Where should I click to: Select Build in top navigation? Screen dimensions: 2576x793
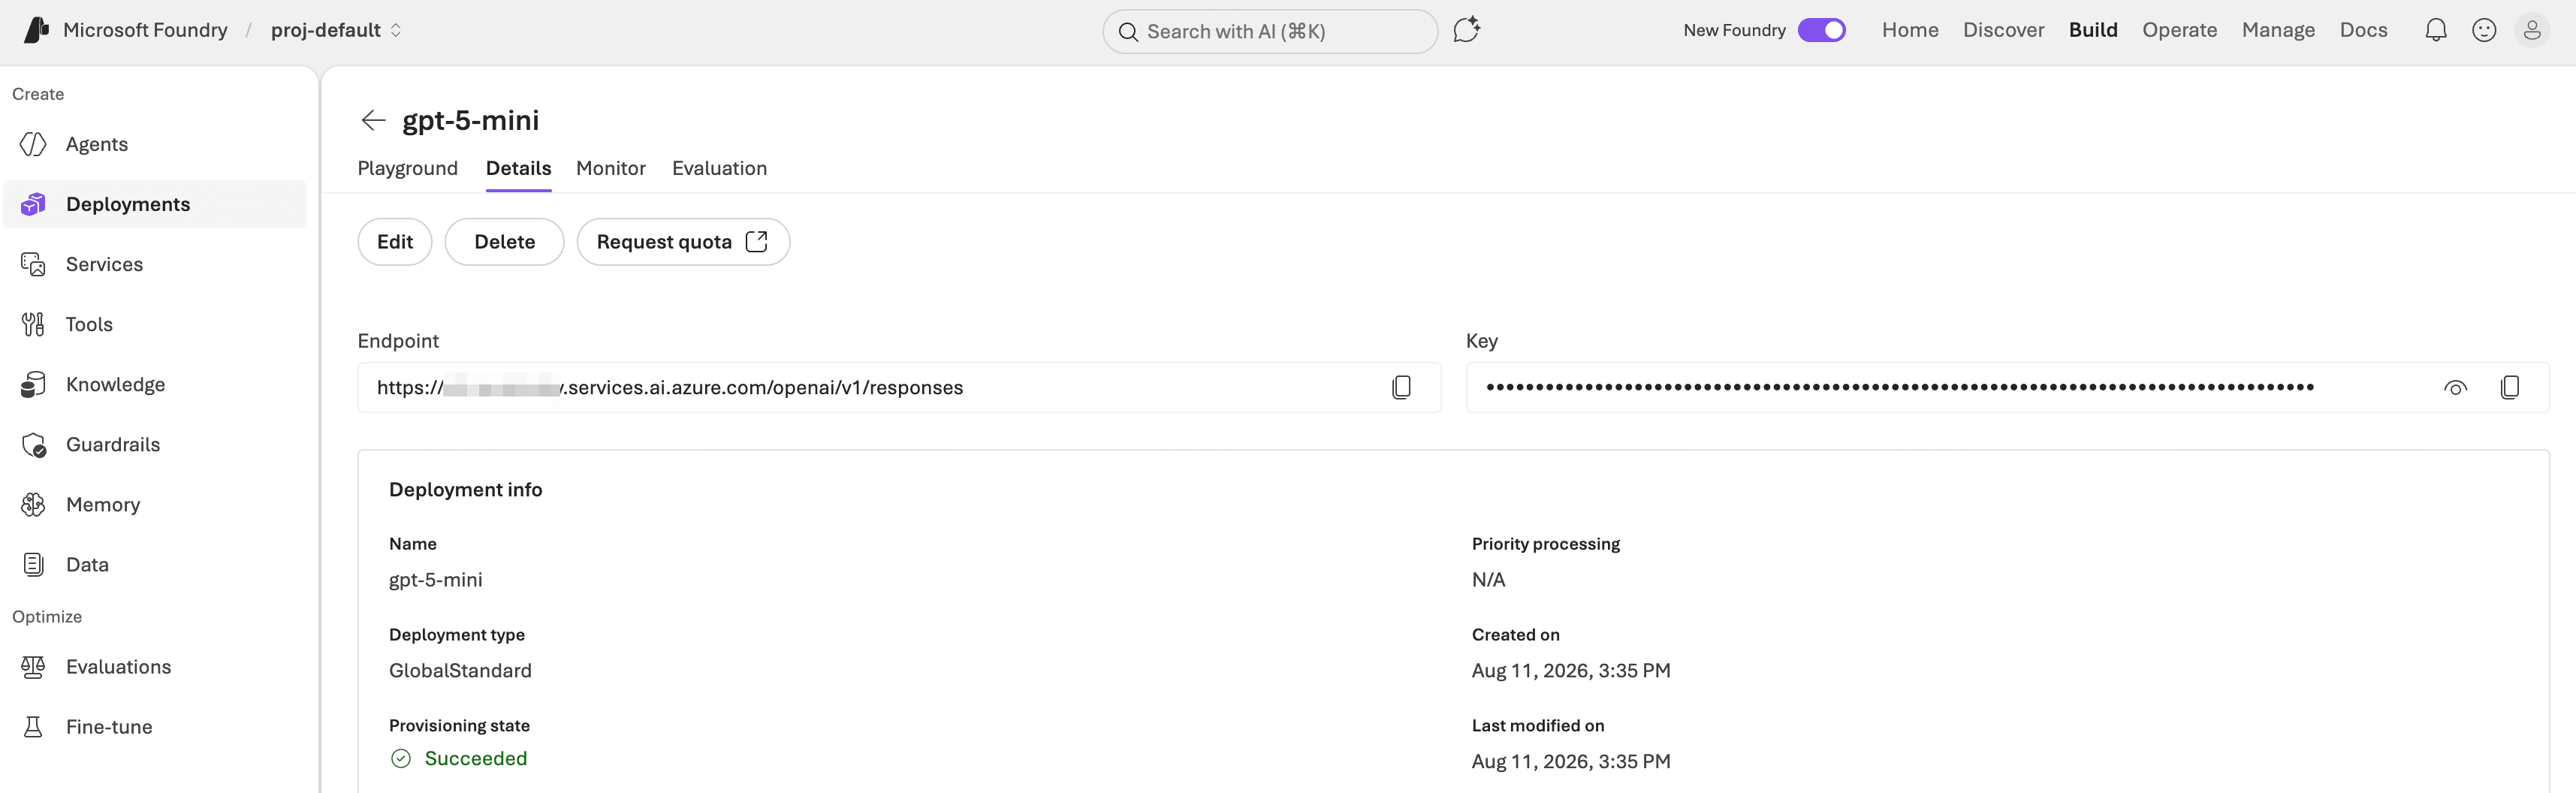(x=2093, y=30)
